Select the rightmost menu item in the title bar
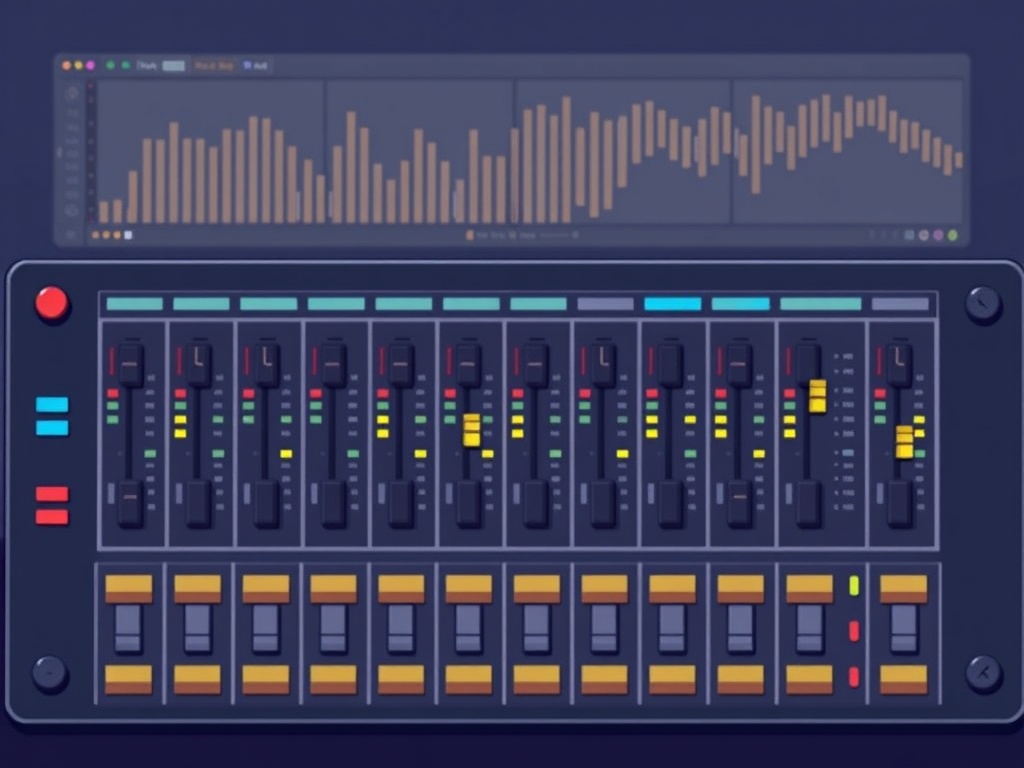This screenshot has width=1024, height=768. (x=256, y=66)
